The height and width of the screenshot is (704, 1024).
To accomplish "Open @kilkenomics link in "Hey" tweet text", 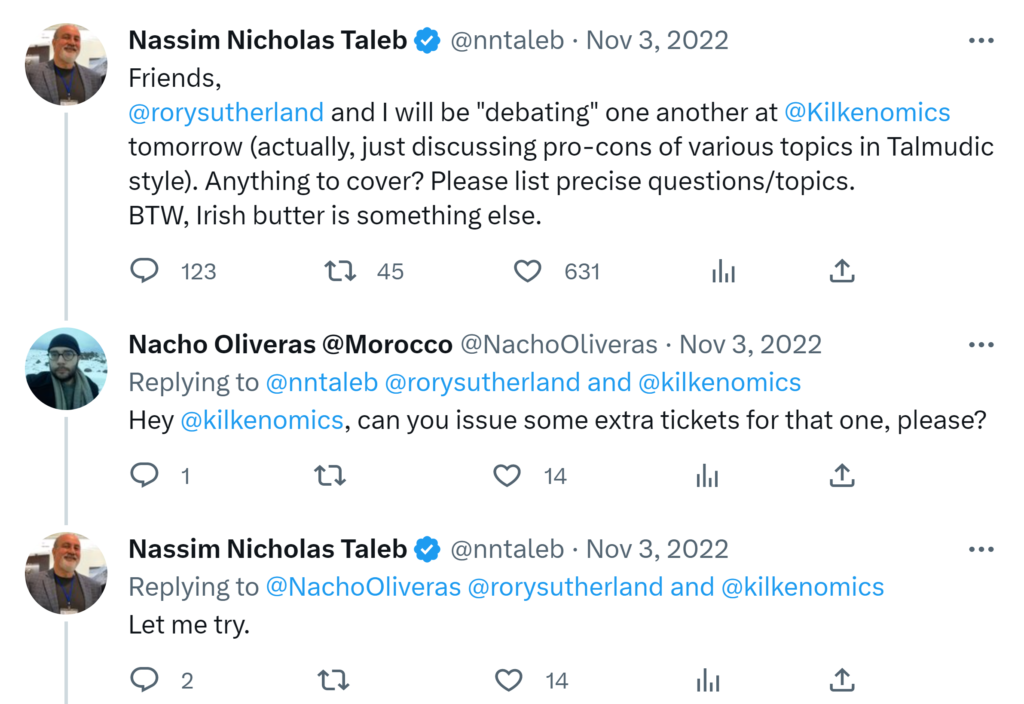I will pos(262,420).
